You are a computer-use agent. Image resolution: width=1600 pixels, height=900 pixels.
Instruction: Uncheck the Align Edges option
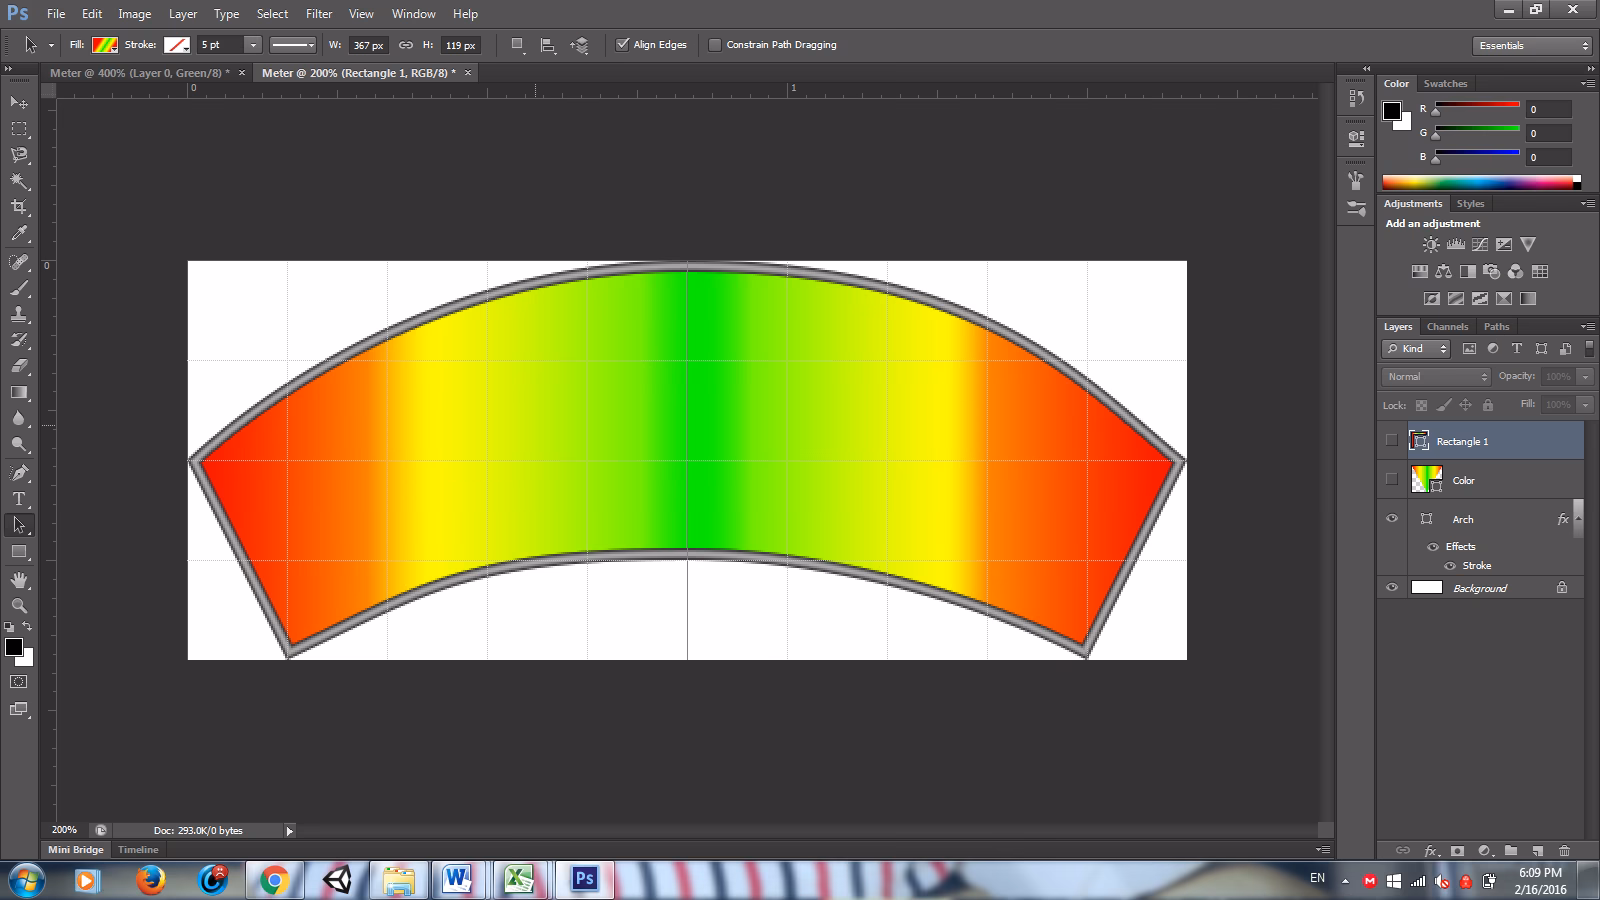621,44
